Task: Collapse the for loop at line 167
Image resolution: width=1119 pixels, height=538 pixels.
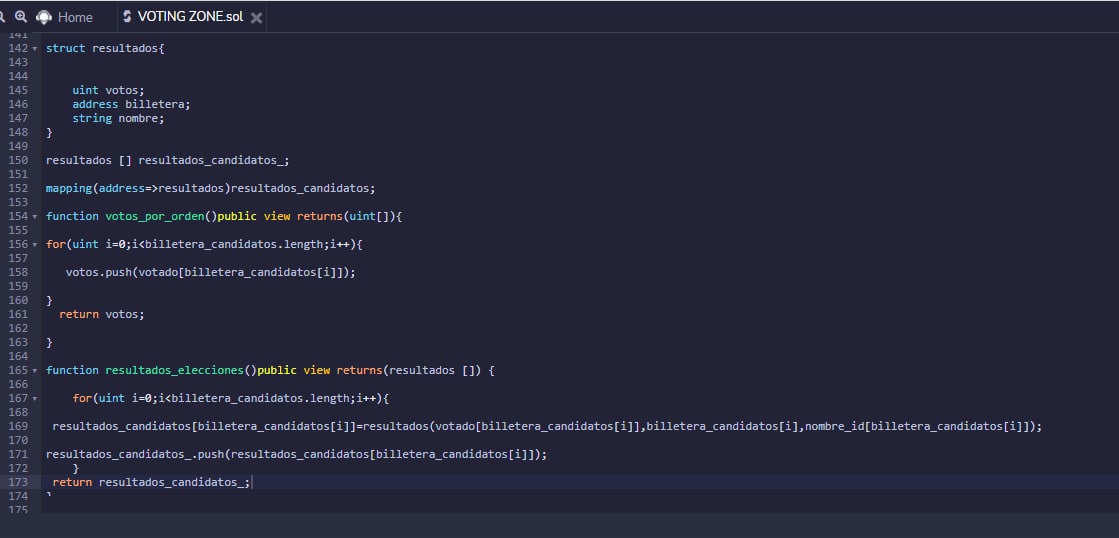Action: (x=34, y=398)
